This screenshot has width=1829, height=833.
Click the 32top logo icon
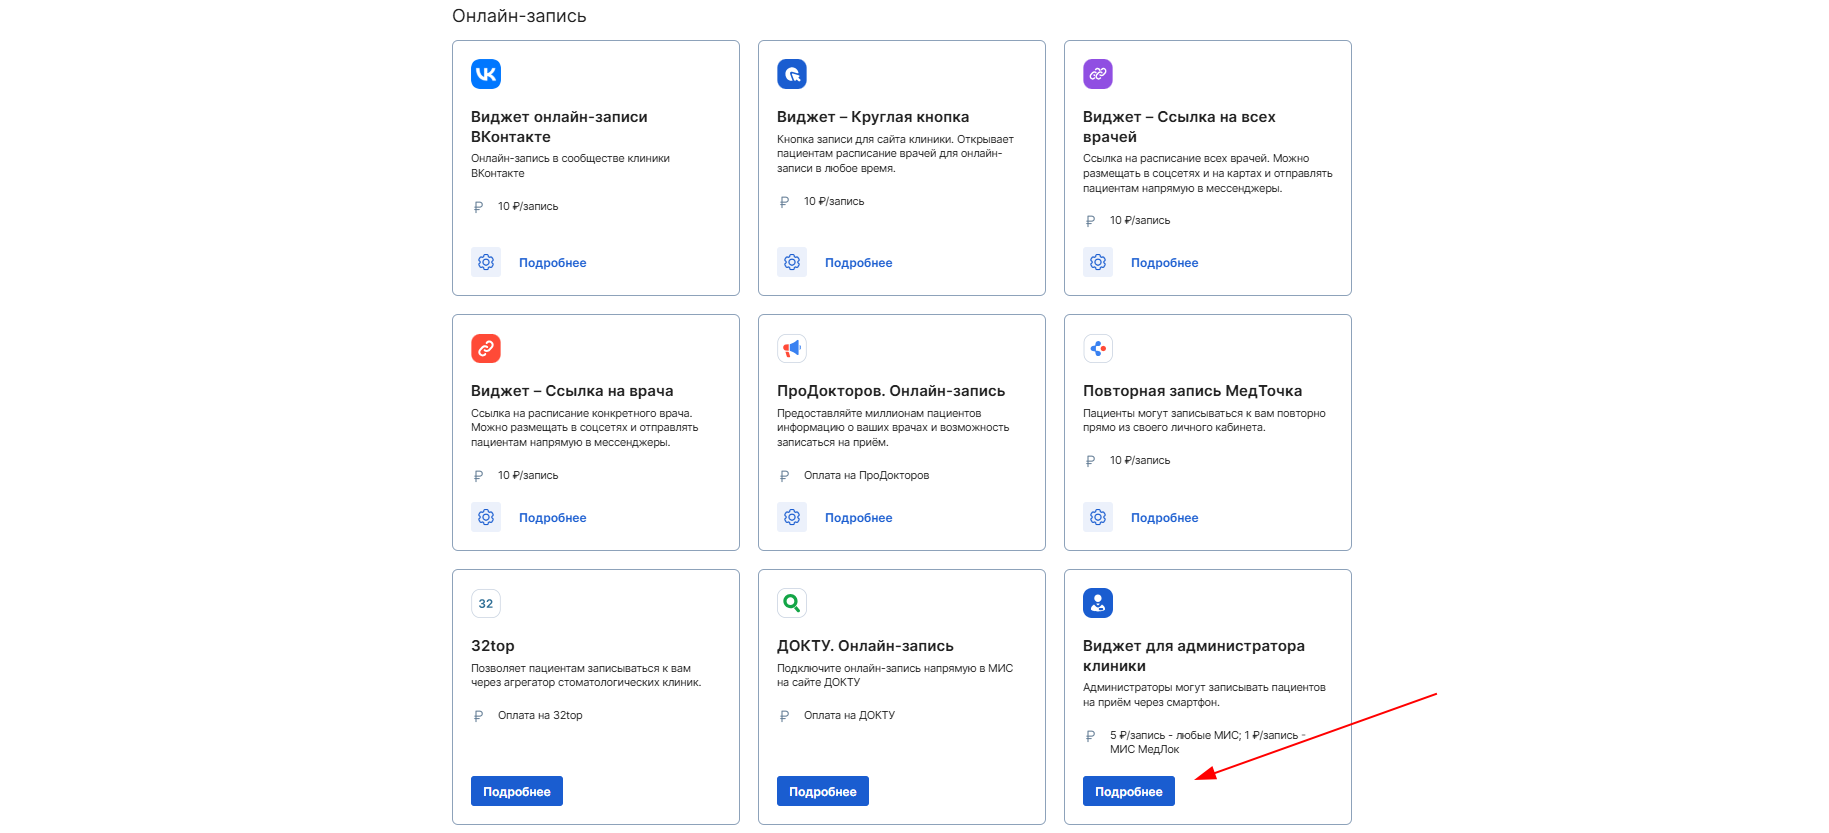[486, 603]
